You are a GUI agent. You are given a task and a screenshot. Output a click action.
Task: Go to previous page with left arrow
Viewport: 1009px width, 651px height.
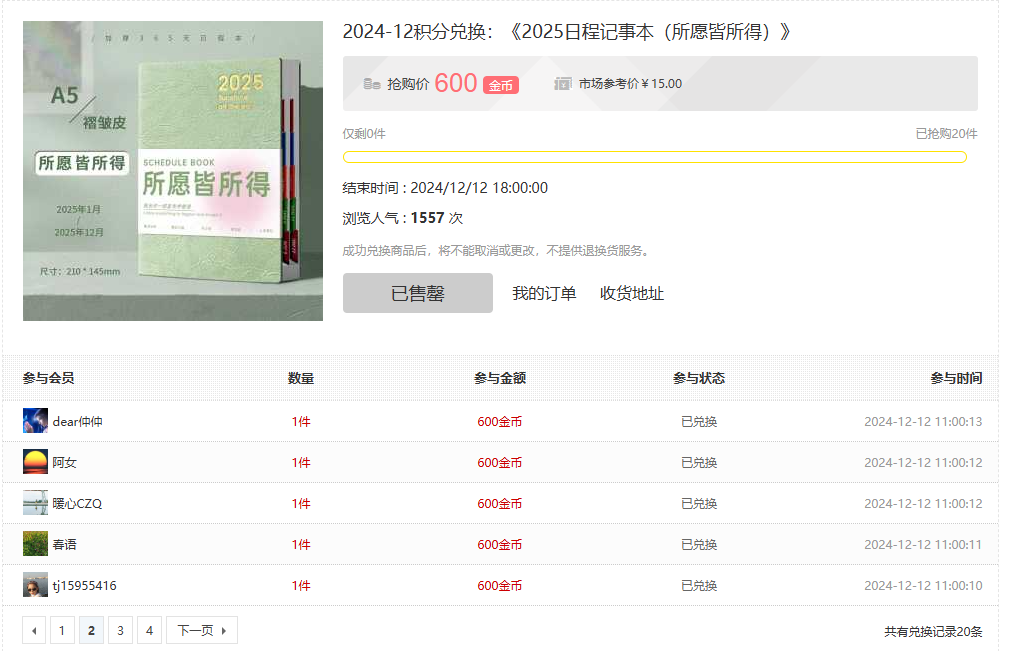(35, 630)
